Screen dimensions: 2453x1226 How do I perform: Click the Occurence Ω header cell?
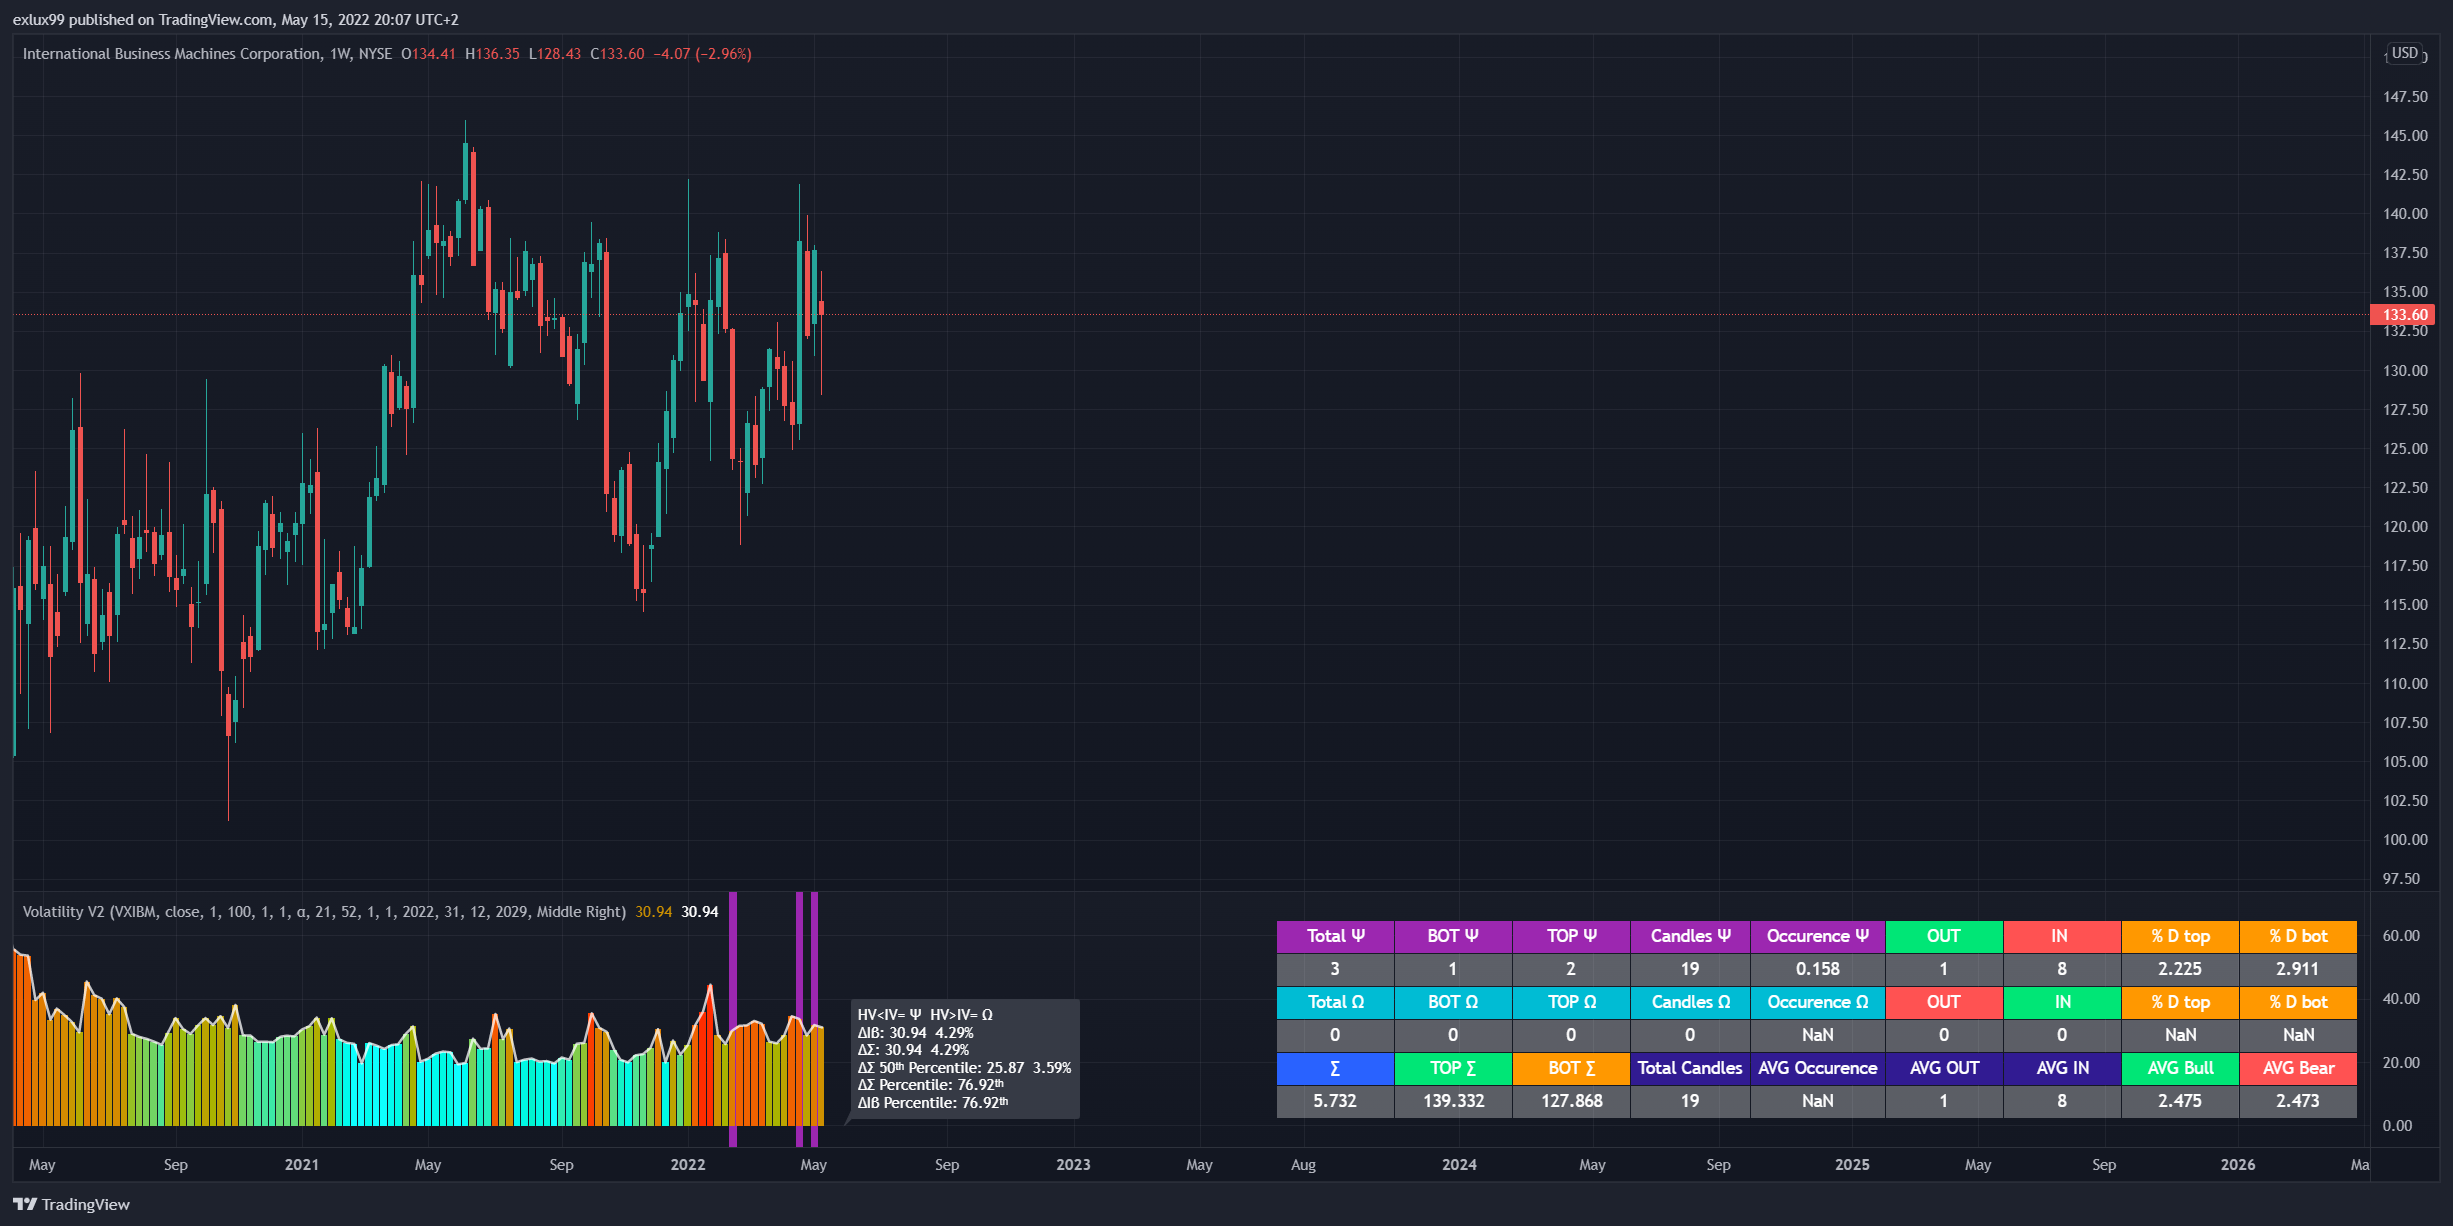click(x=1818, y=1003)
